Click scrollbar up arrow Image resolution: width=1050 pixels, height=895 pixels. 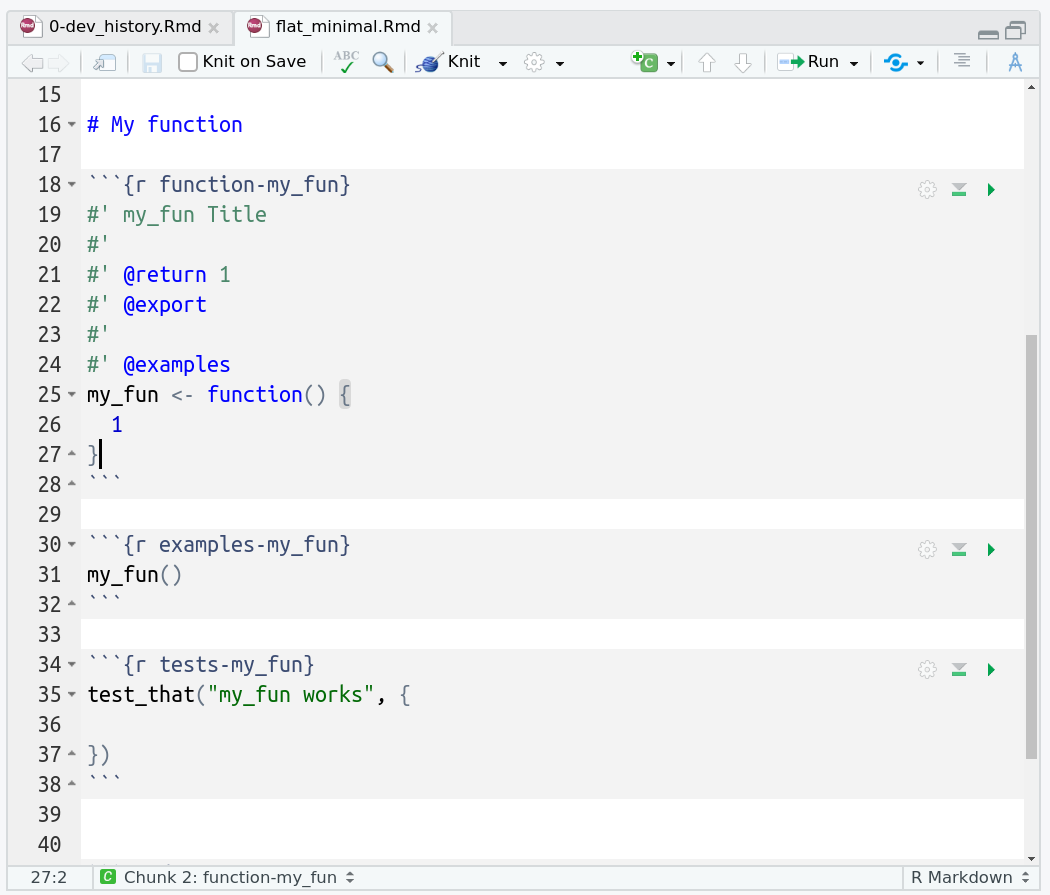click(1031, 88)
